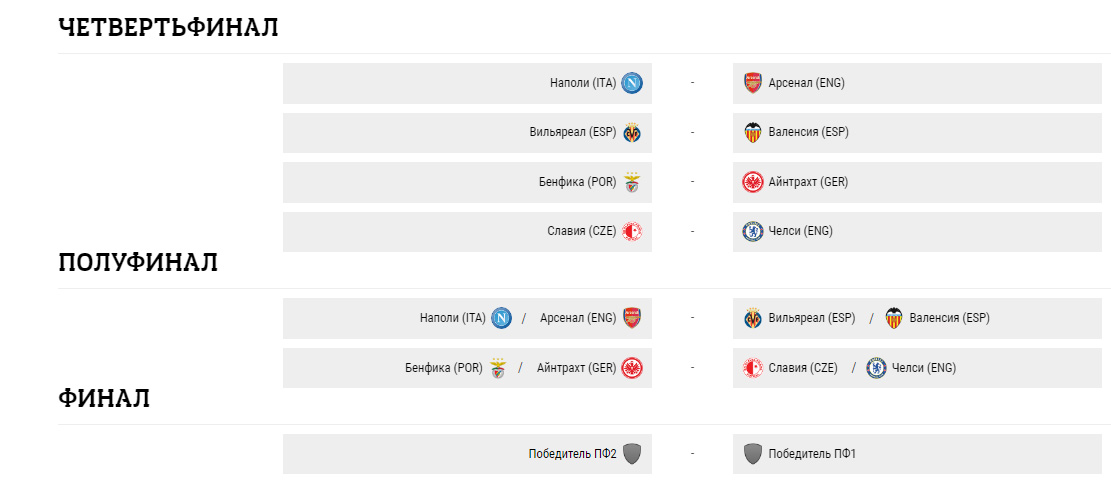
Task: Click the dash between Бенфика and Айнтрахт quarterfinal
Action: pyautogui.click(x=692, y=182)
